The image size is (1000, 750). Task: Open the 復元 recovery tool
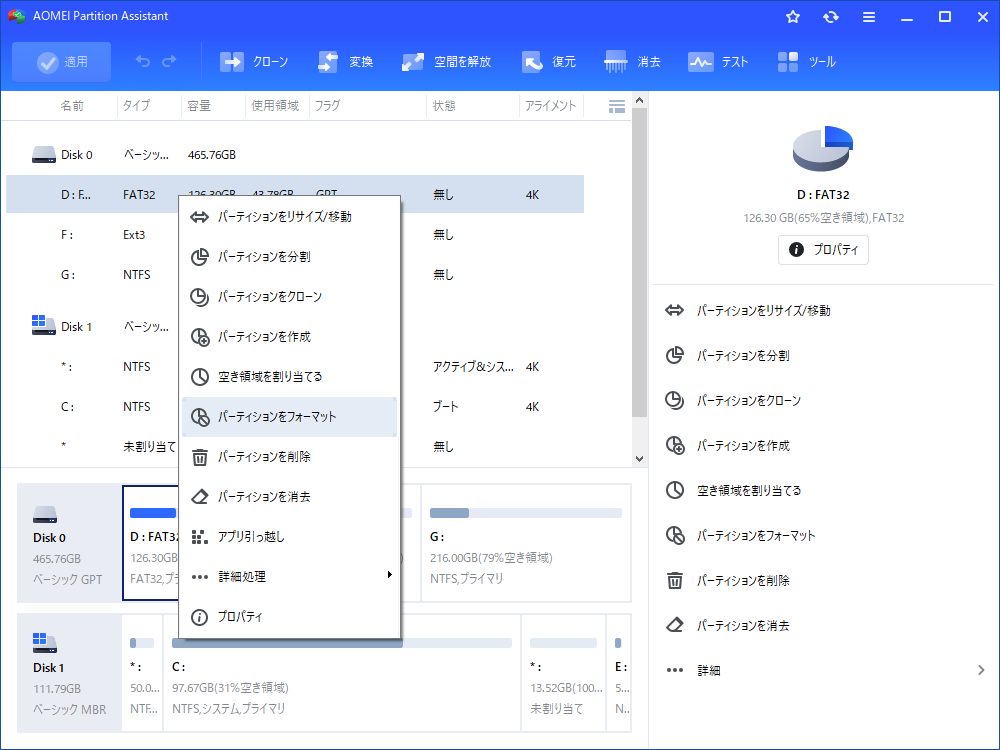(x=548, y=62)
